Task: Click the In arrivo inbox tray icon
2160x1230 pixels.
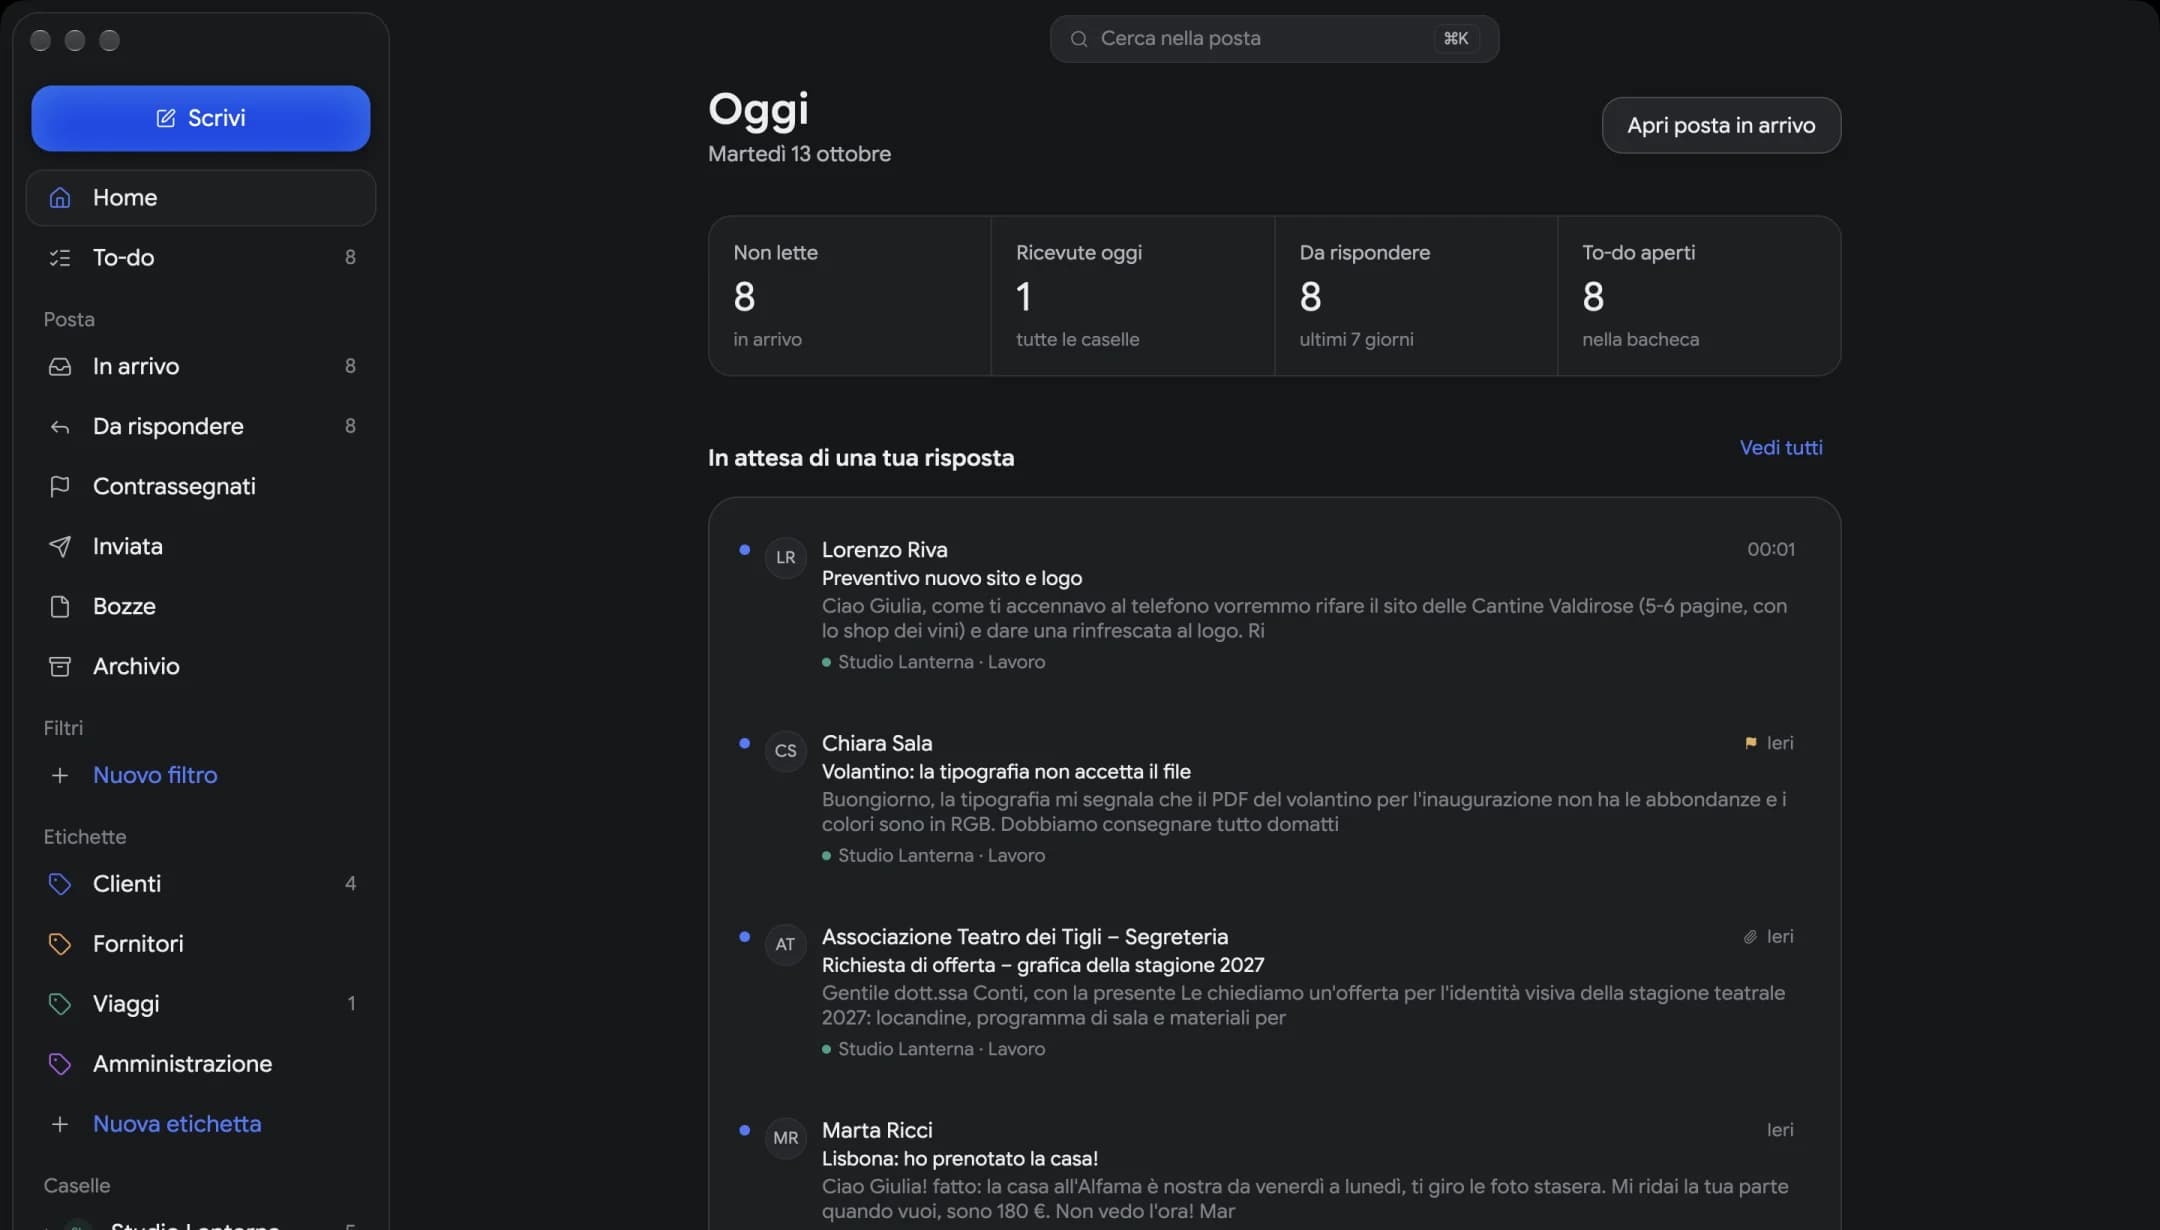Action: [x=60, y=366]
